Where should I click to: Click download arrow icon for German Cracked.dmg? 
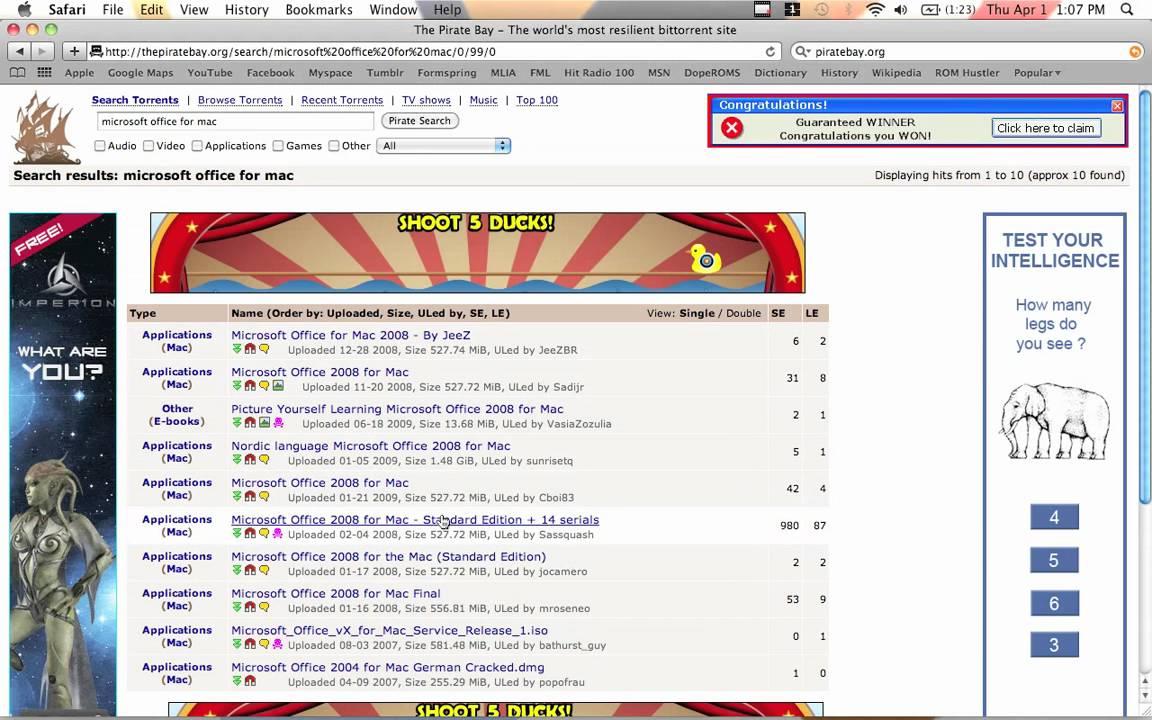237,682
